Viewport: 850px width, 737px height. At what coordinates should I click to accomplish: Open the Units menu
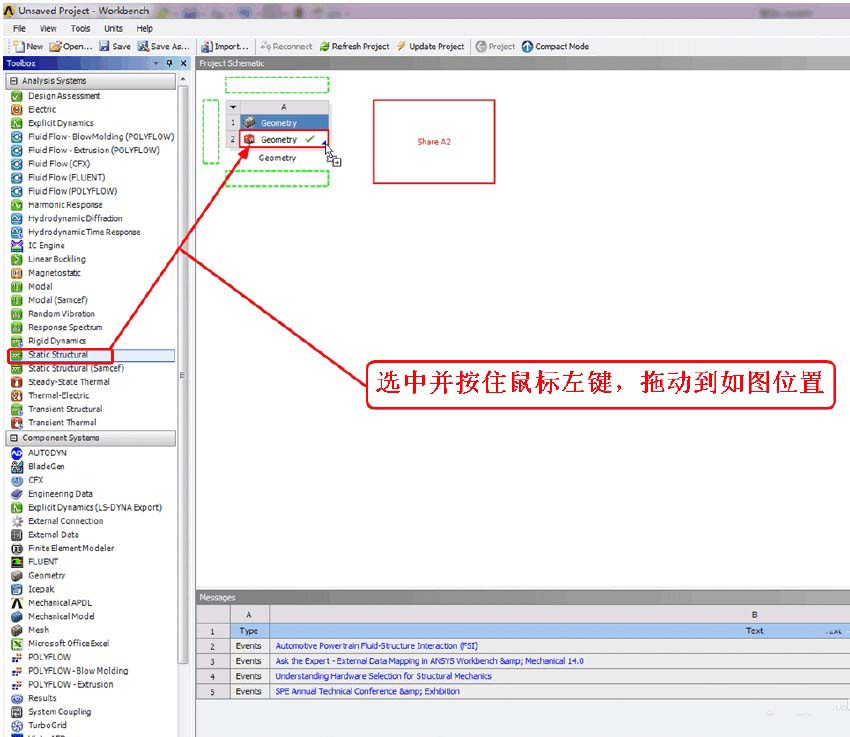click(113, 28)
